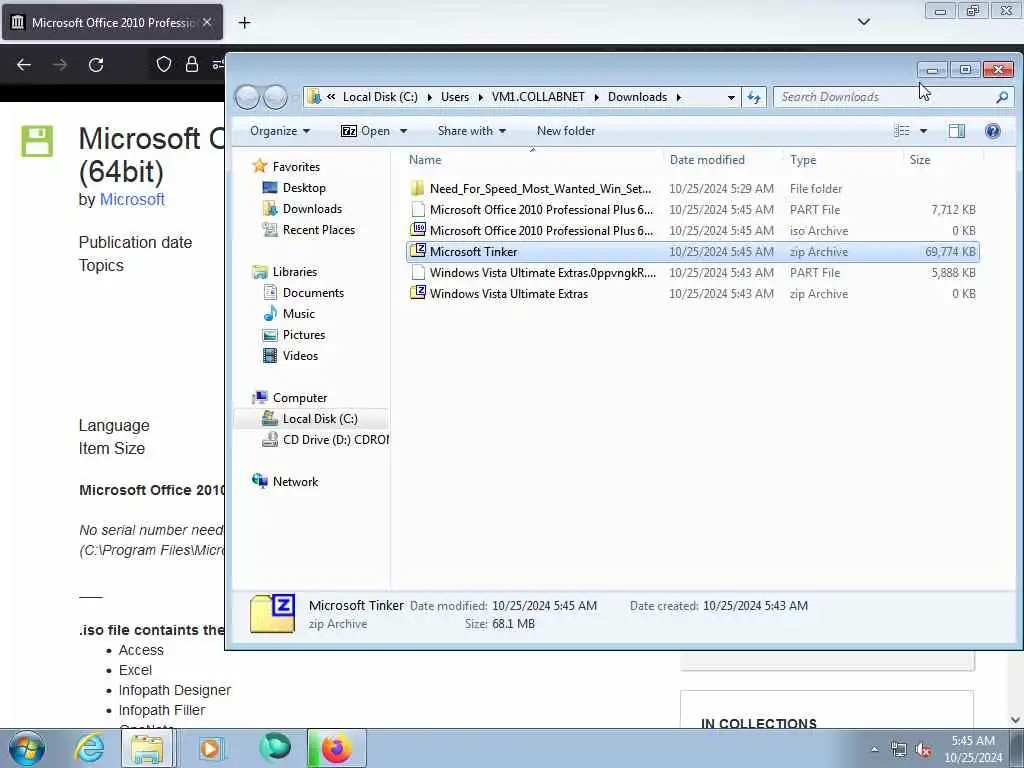Sort files by Date modified column
Image resolution: width=1024 pixels, height=768 pixels.
pos(707,160)
